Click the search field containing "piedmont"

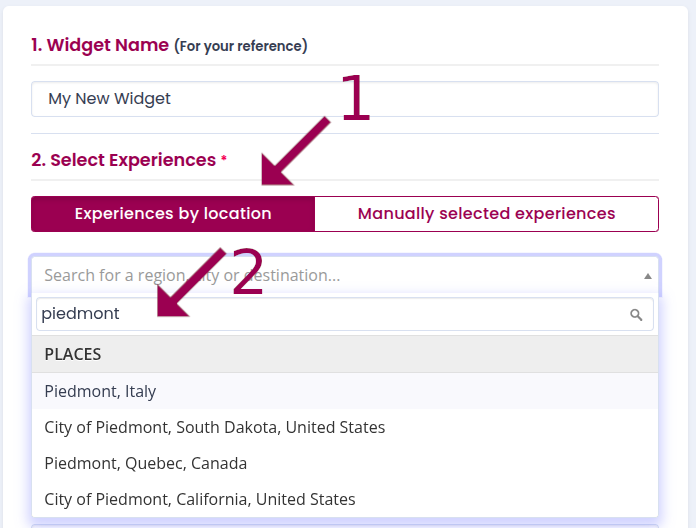click(330, 314)
